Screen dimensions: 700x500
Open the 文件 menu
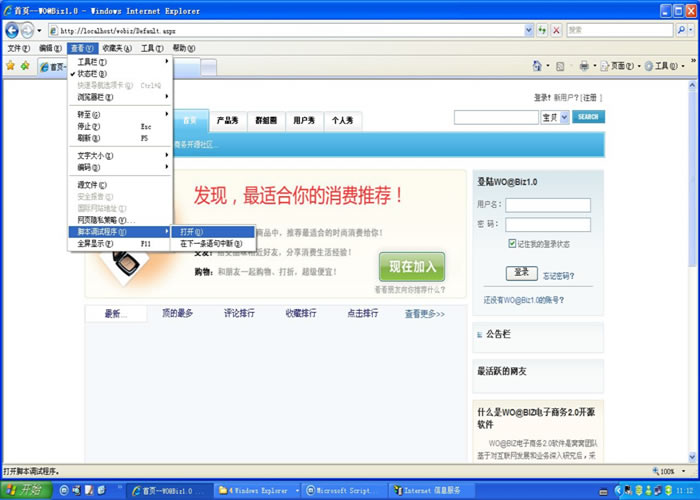pyautogui.click(x=18, y=48)
